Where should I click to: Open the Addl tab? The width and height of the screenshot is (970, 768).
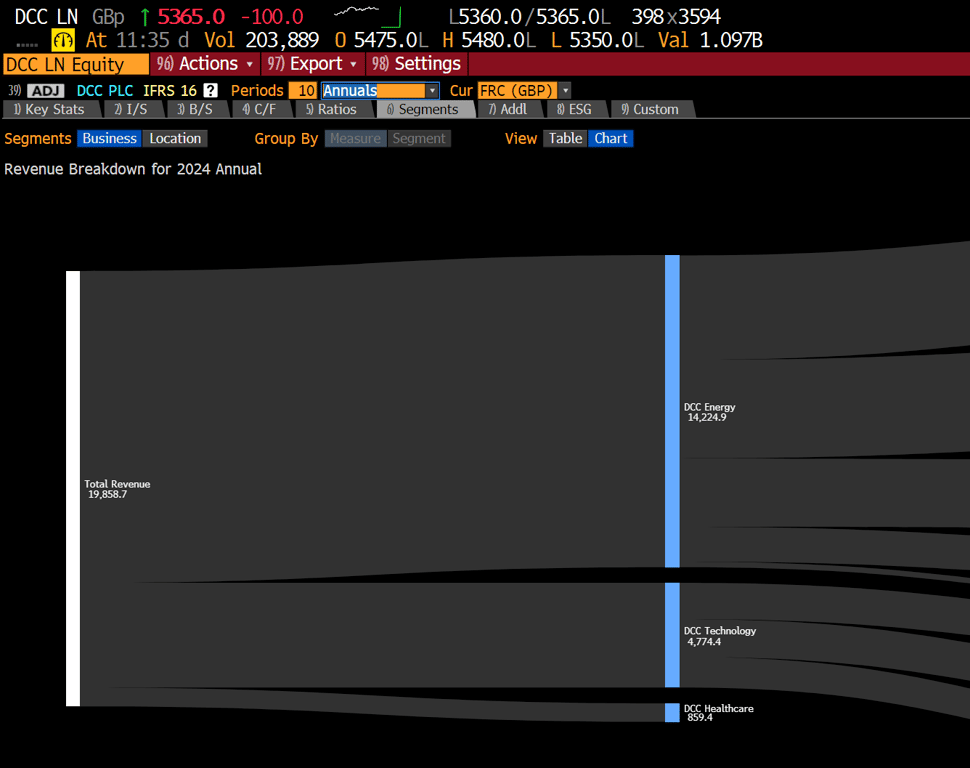[509, 110]
